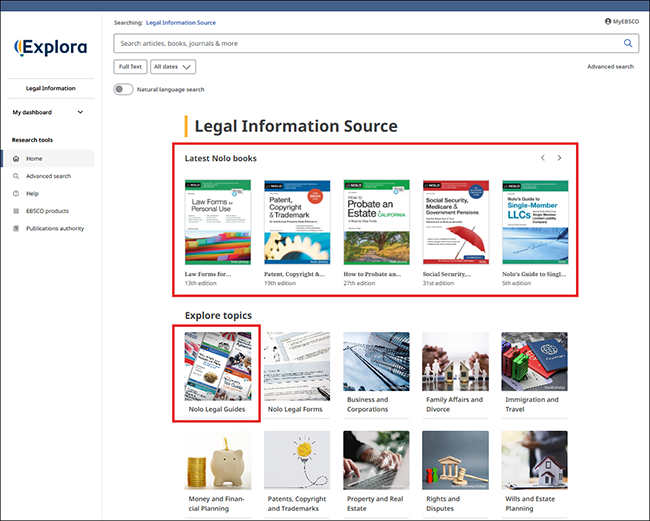Open Advanced search from sidebar menu
Image resolution: width=650 pixels, height=521 pixels.
point(49,176)
